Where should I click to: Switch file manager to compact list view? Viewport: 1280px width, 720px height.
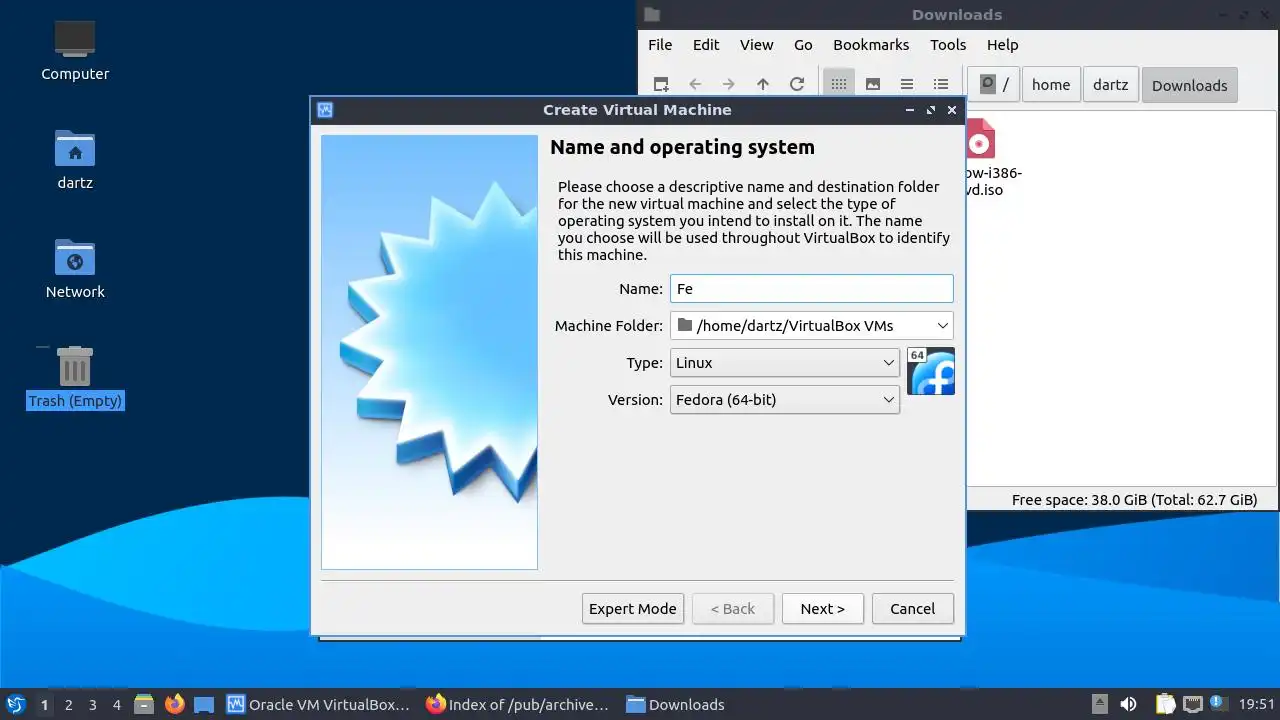[x=907, y=85]
